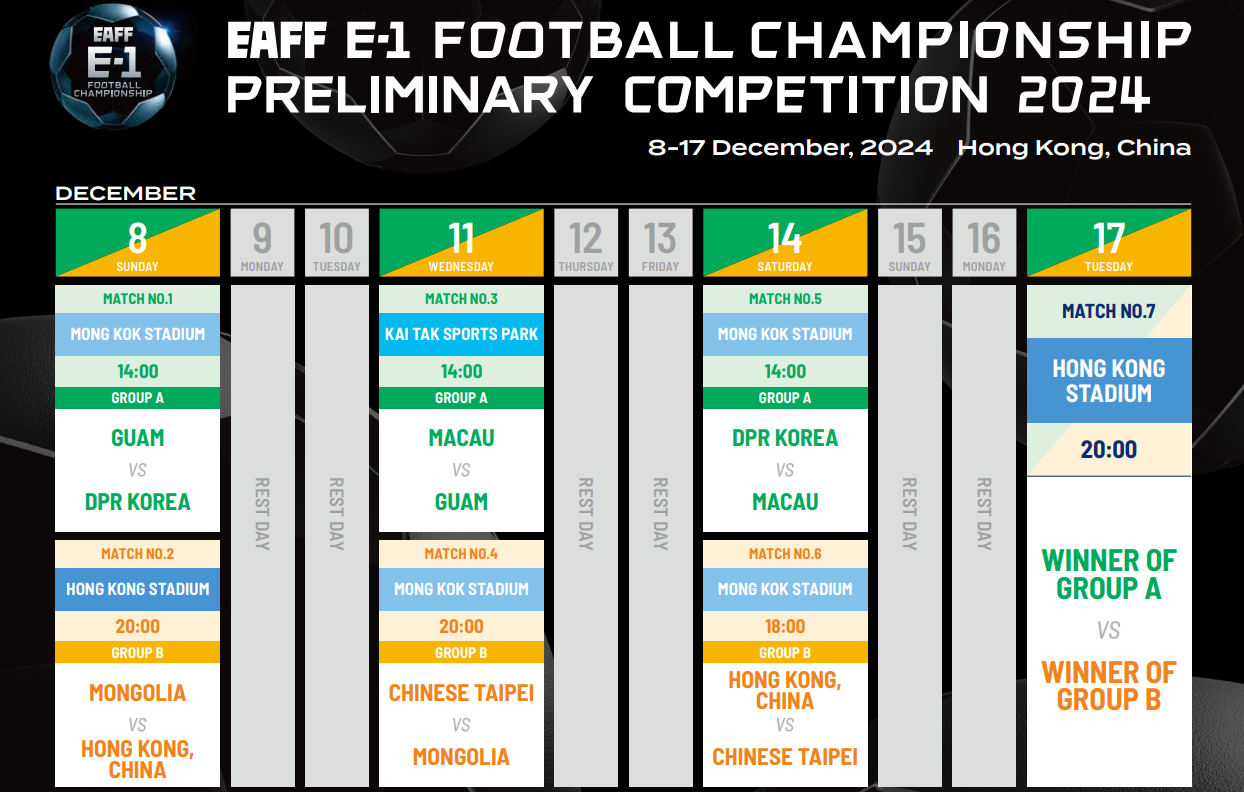Click the 18:00 kickoff time for Match No.6
Viewport: 1244px width, 792px height.
tap(785, 627)
